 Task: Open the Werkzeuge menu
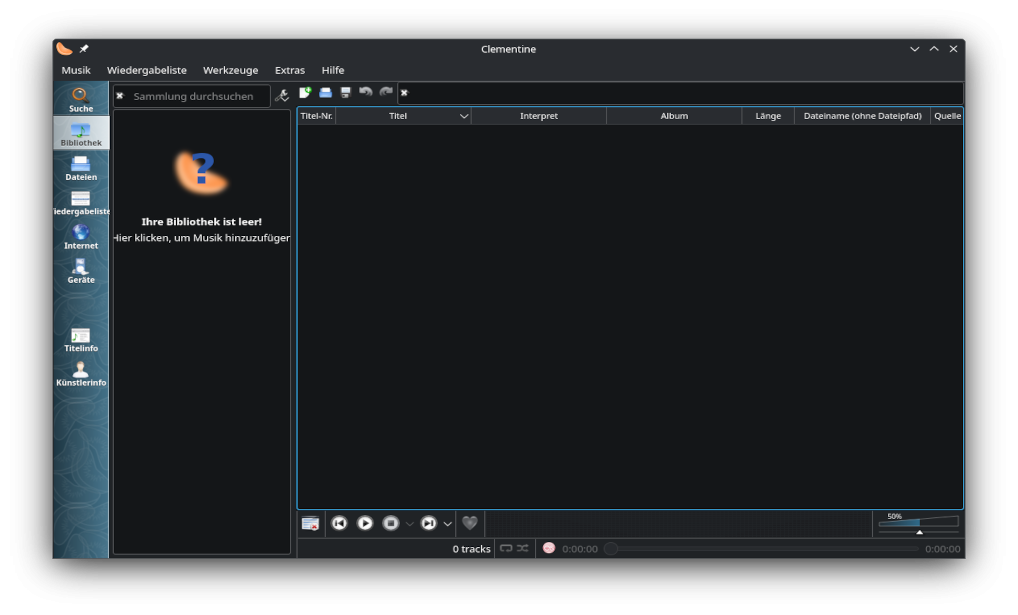[x=230, y=70]
